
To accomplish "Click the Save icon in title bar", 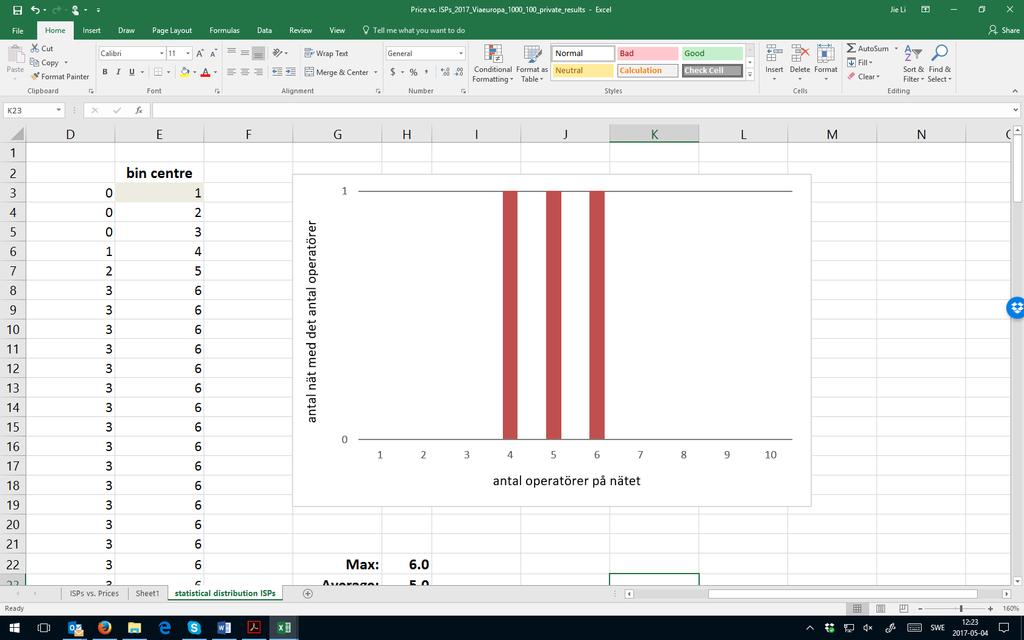I will pos(17,10).
